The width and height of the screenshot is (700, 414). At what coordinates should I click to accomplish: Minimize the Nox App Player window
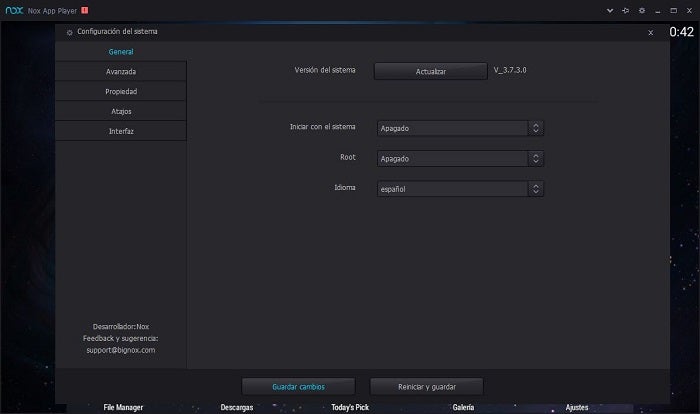click(658, 11)
